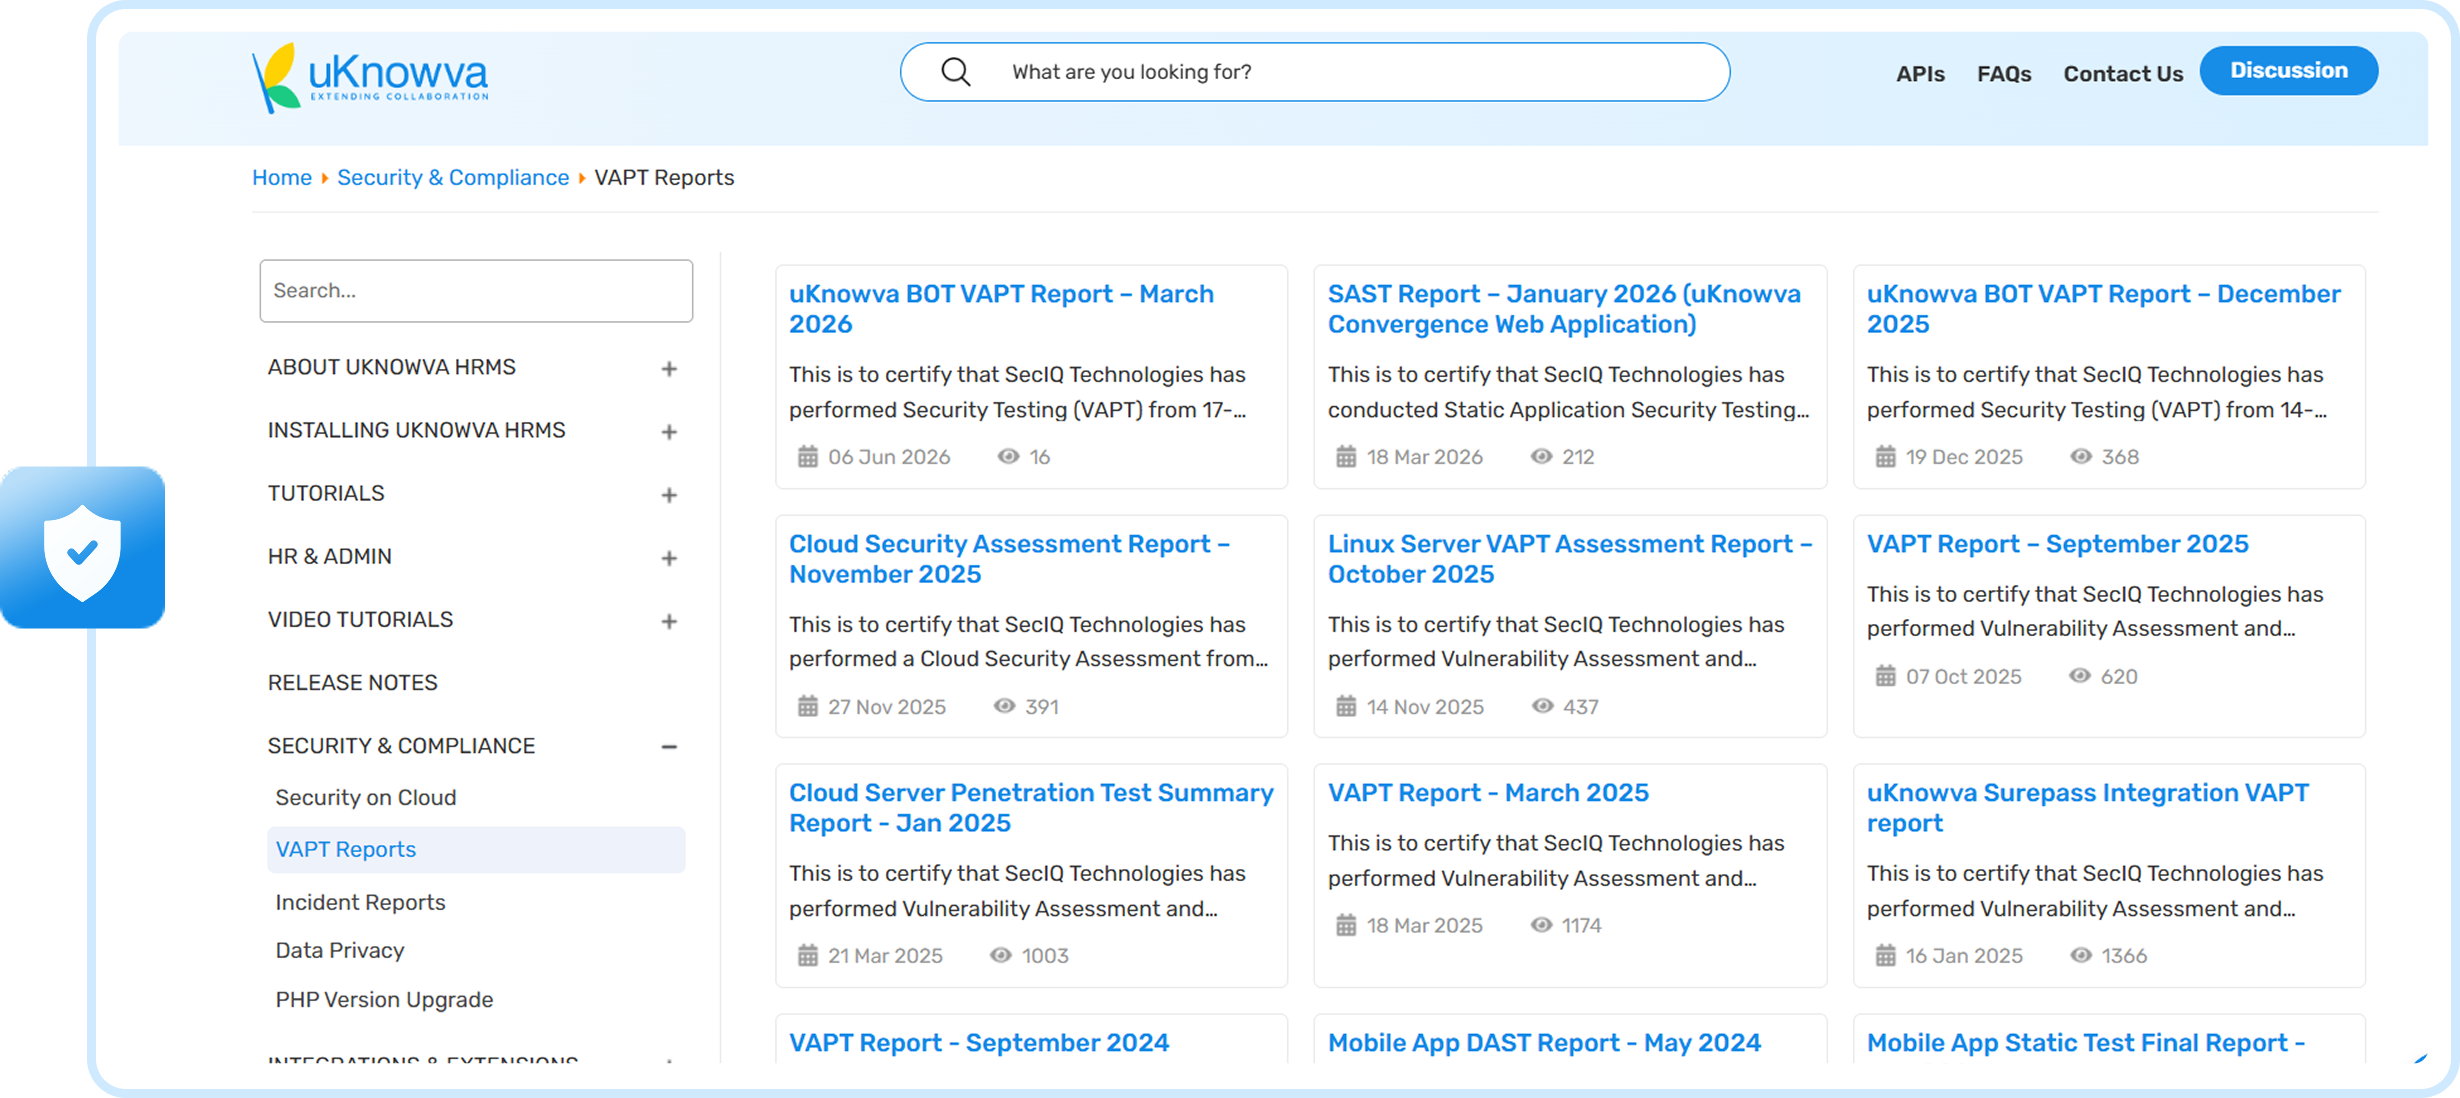Click eye views icon beside 212

[x=1541, y=457]
